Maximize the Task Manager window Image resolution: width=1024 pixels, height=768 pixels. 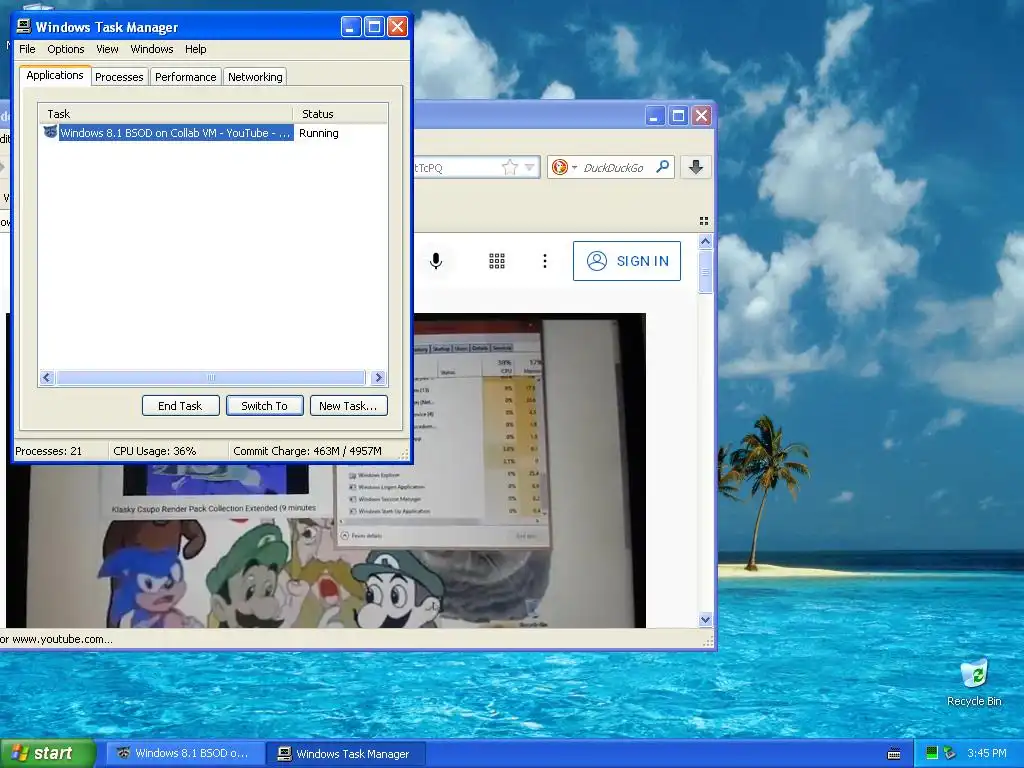374,27
